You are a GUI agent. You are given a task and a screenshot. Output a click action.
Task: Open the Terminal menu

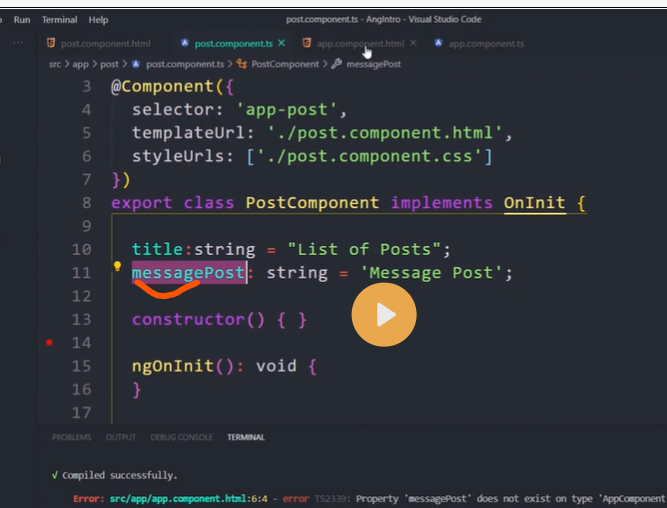[59, 19]
